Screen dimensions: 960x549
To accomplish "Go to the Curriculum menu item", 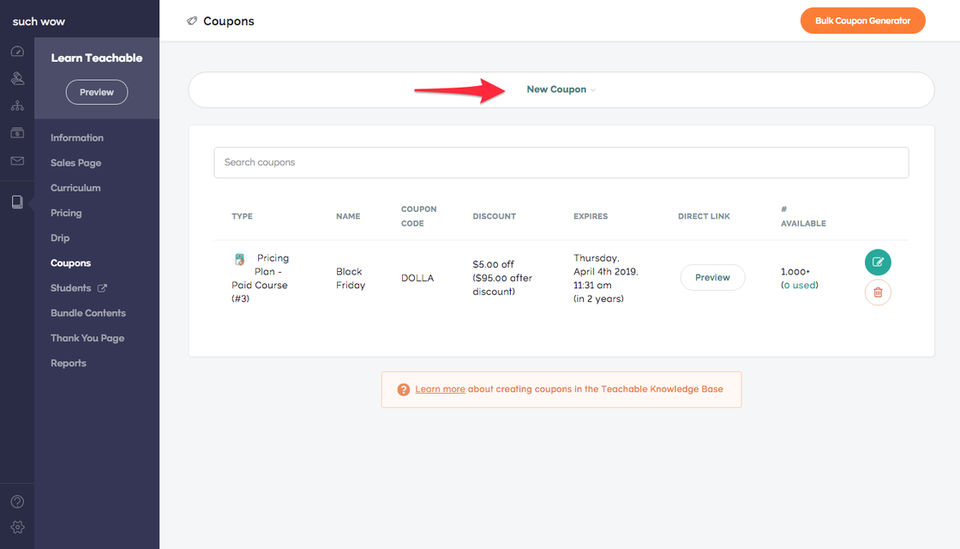I will 76,188.
